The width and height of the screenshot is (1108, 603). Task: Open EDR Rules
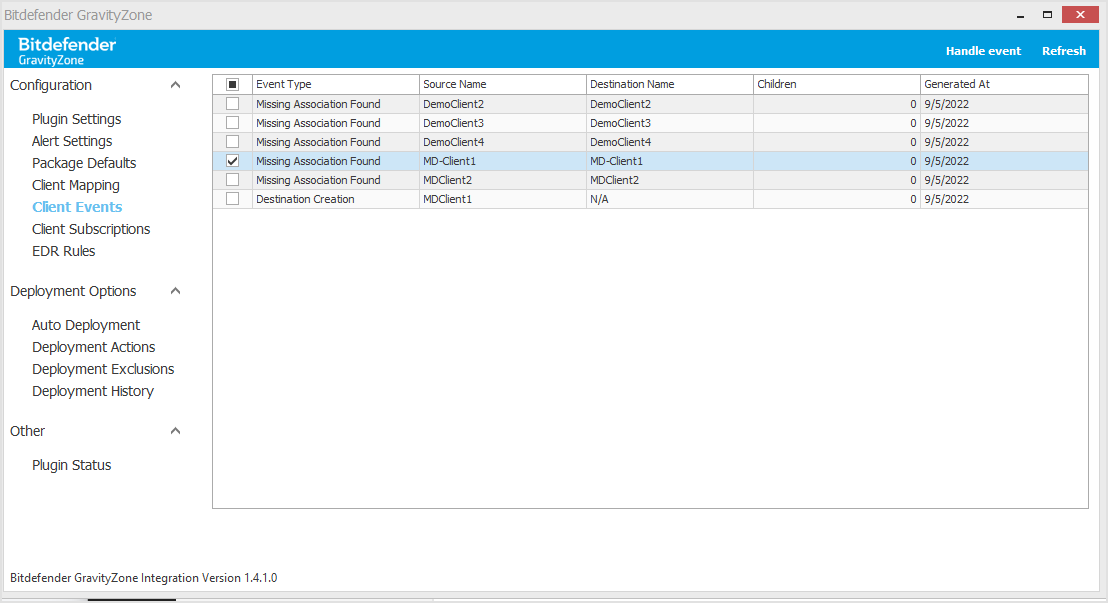coord(63,250)
